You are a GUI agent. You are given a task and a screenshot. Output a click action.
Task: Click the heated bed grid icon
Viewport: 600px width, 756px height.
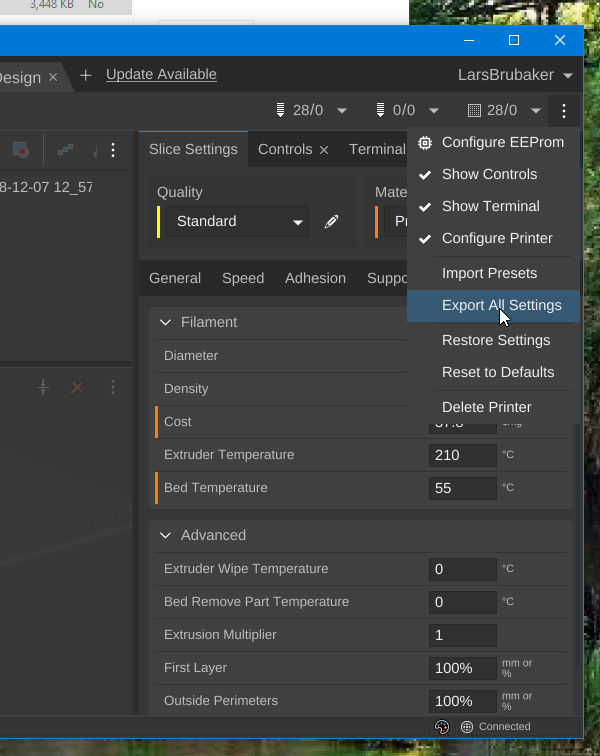474,110
